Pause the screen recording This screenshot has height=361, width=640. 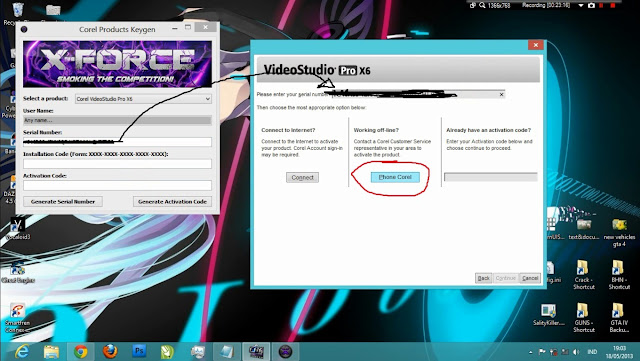[601, 5]
